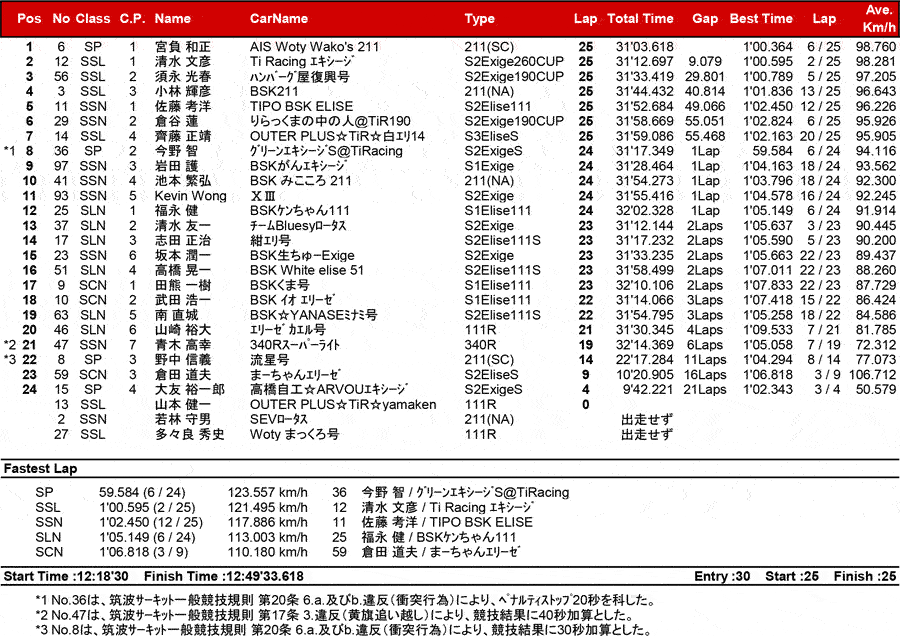
Task: Select car name BSK White elise 51
Action: 307,270
